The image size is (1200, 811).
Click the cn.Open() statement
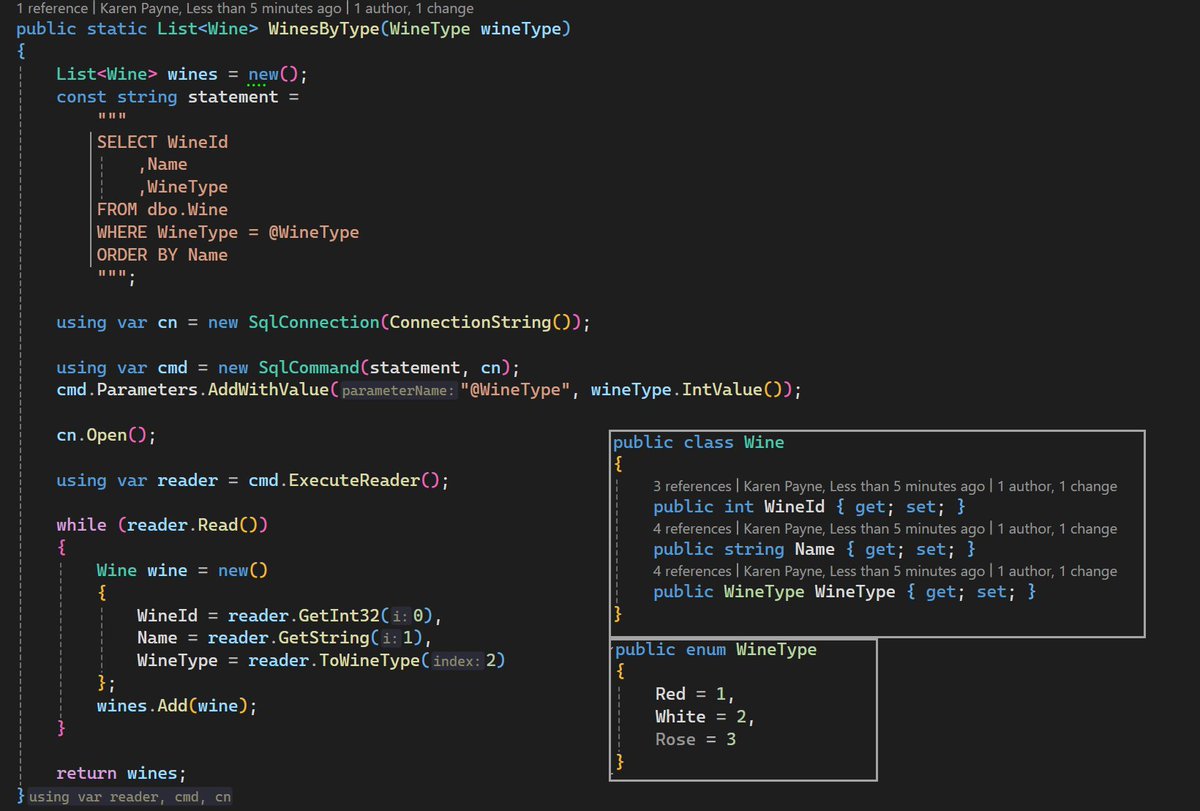(107, 435)
